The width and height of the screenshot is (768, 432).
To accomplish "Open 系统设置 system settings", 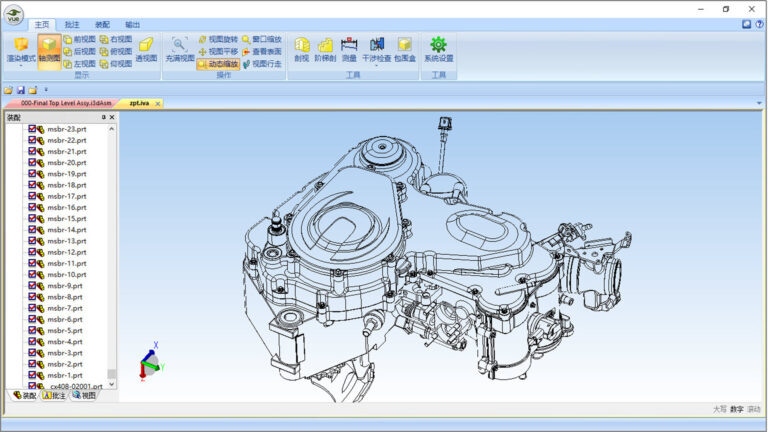I will [438, 50].
